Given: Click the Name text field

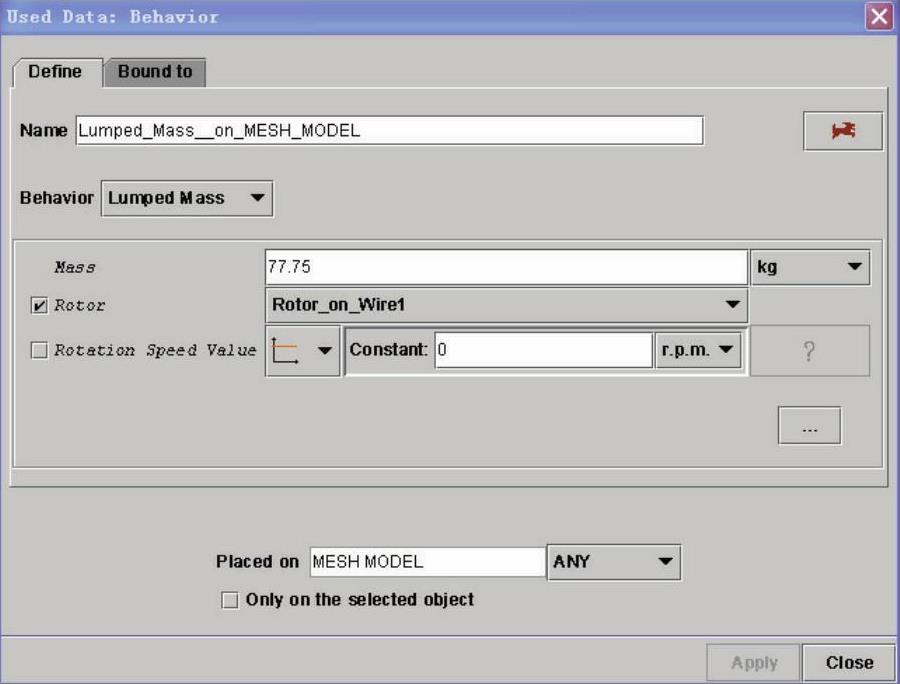Looking at the screenshot, I should (x=389, y=131).
